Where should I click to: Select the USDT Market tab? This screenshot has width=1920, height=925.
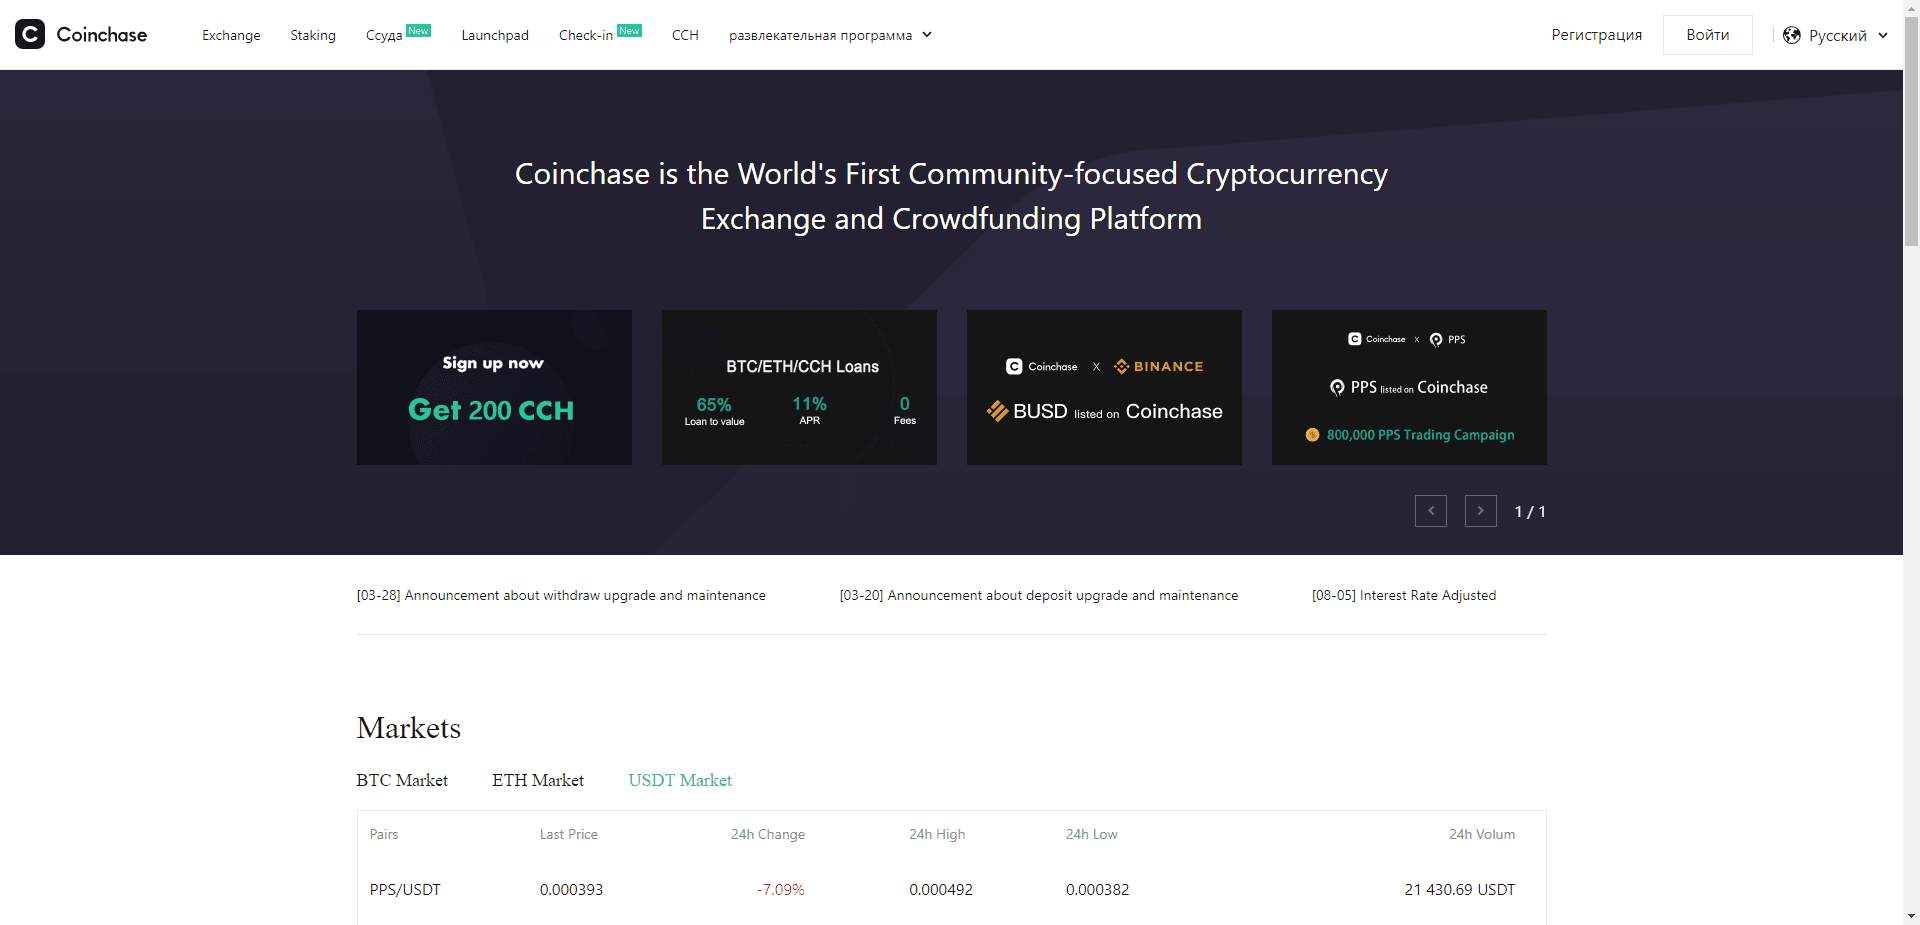pyautogui.click(x=679, y=780)
